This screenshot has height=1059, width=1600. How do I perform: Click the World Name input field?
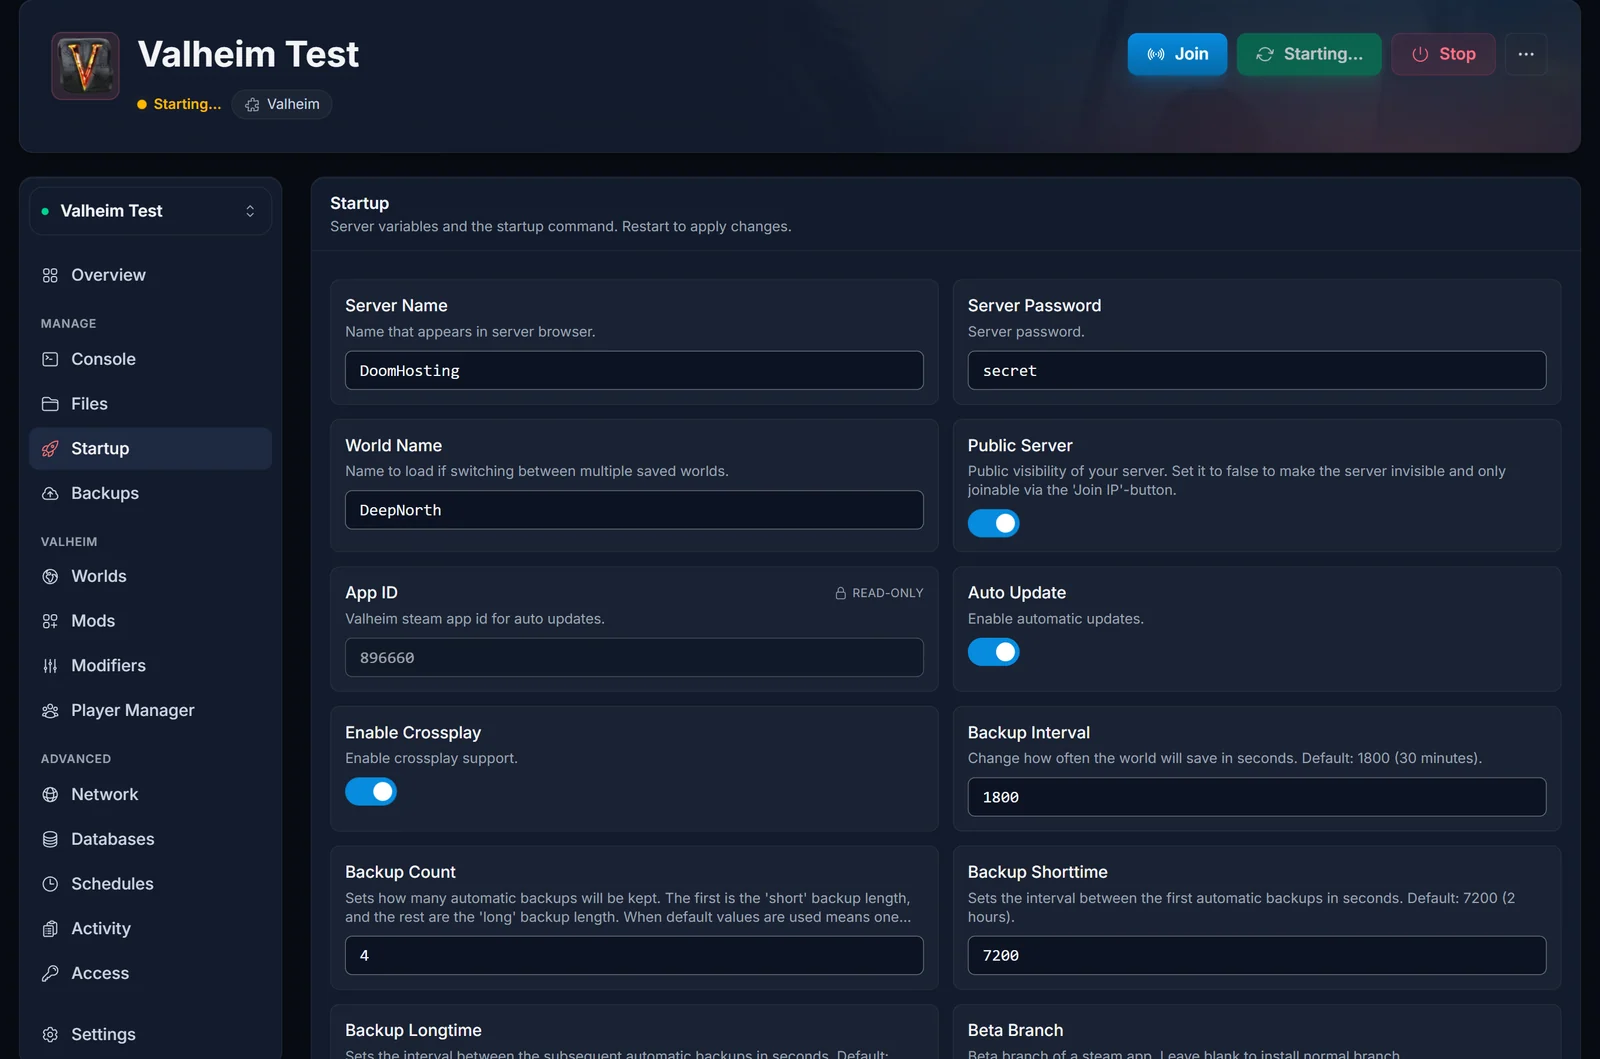coord(634,510)
